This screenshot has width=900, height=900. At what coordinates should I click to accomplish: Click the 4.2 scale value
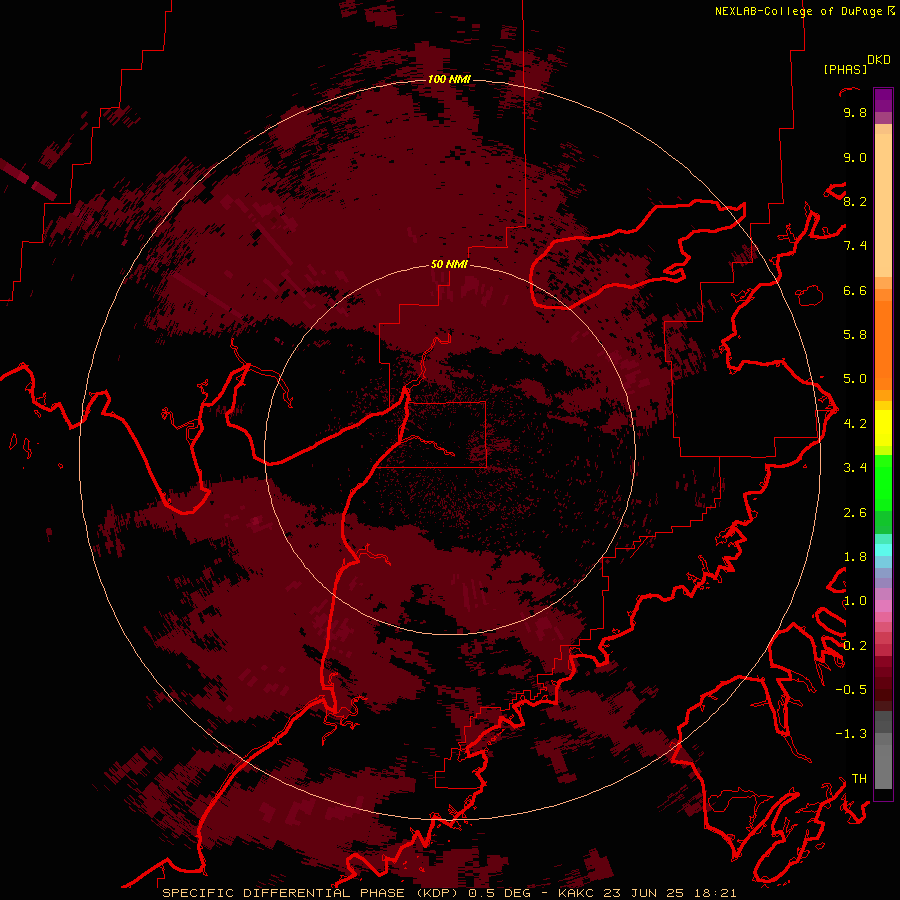tap(855, 424)
